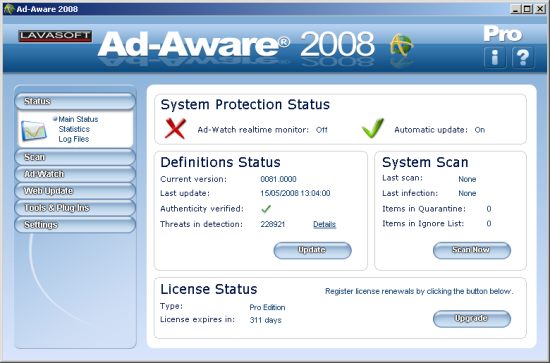
Task: Click the authenticity verified green checkmark
Action: (266, 209)
